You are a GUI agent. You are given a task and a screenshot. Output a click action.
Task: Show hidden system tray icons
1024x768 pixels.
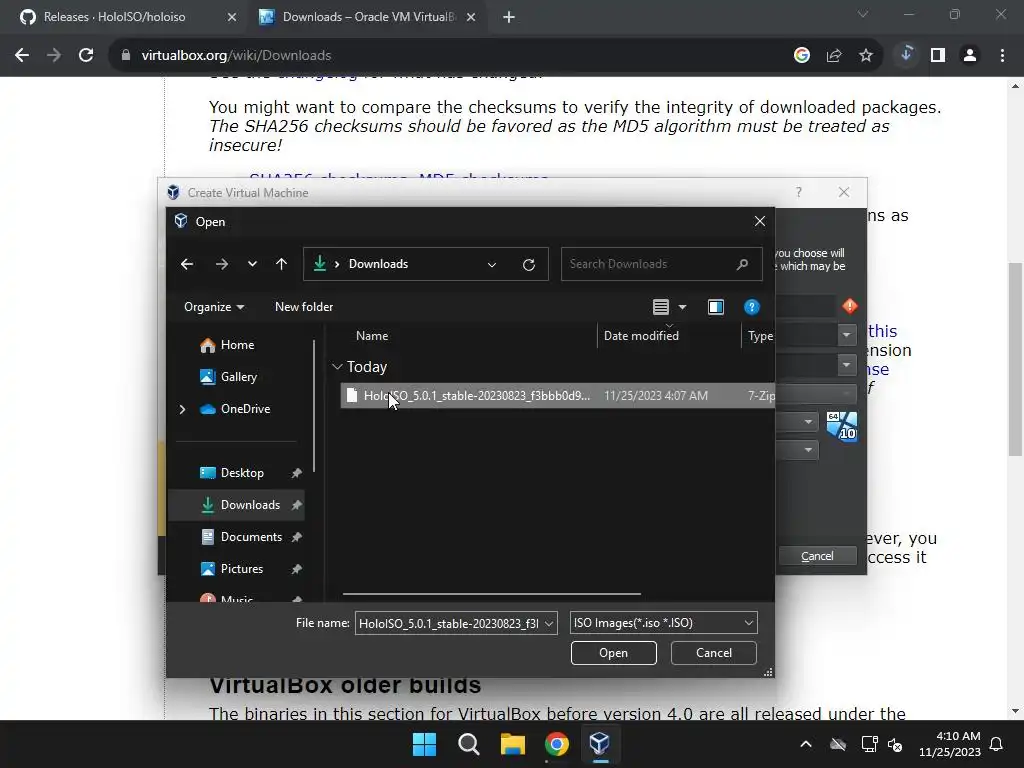click(x=806, y=744)
